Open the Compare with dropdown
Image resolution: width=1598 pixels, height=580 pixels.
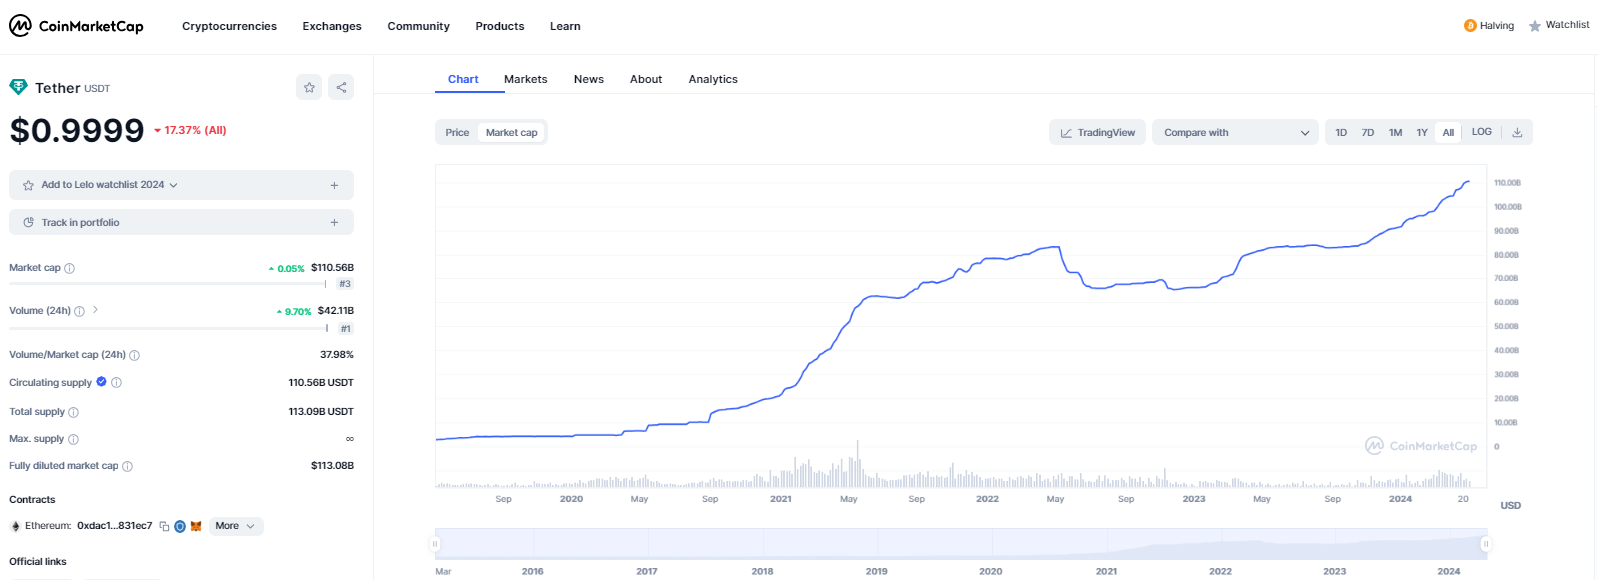pos(1236,132)
